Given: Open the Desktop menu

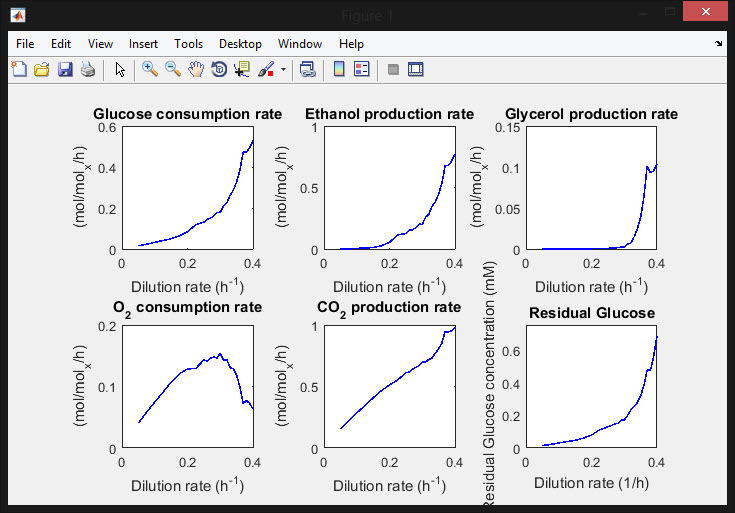Looking at the screenshot, I should click(240, 44).
